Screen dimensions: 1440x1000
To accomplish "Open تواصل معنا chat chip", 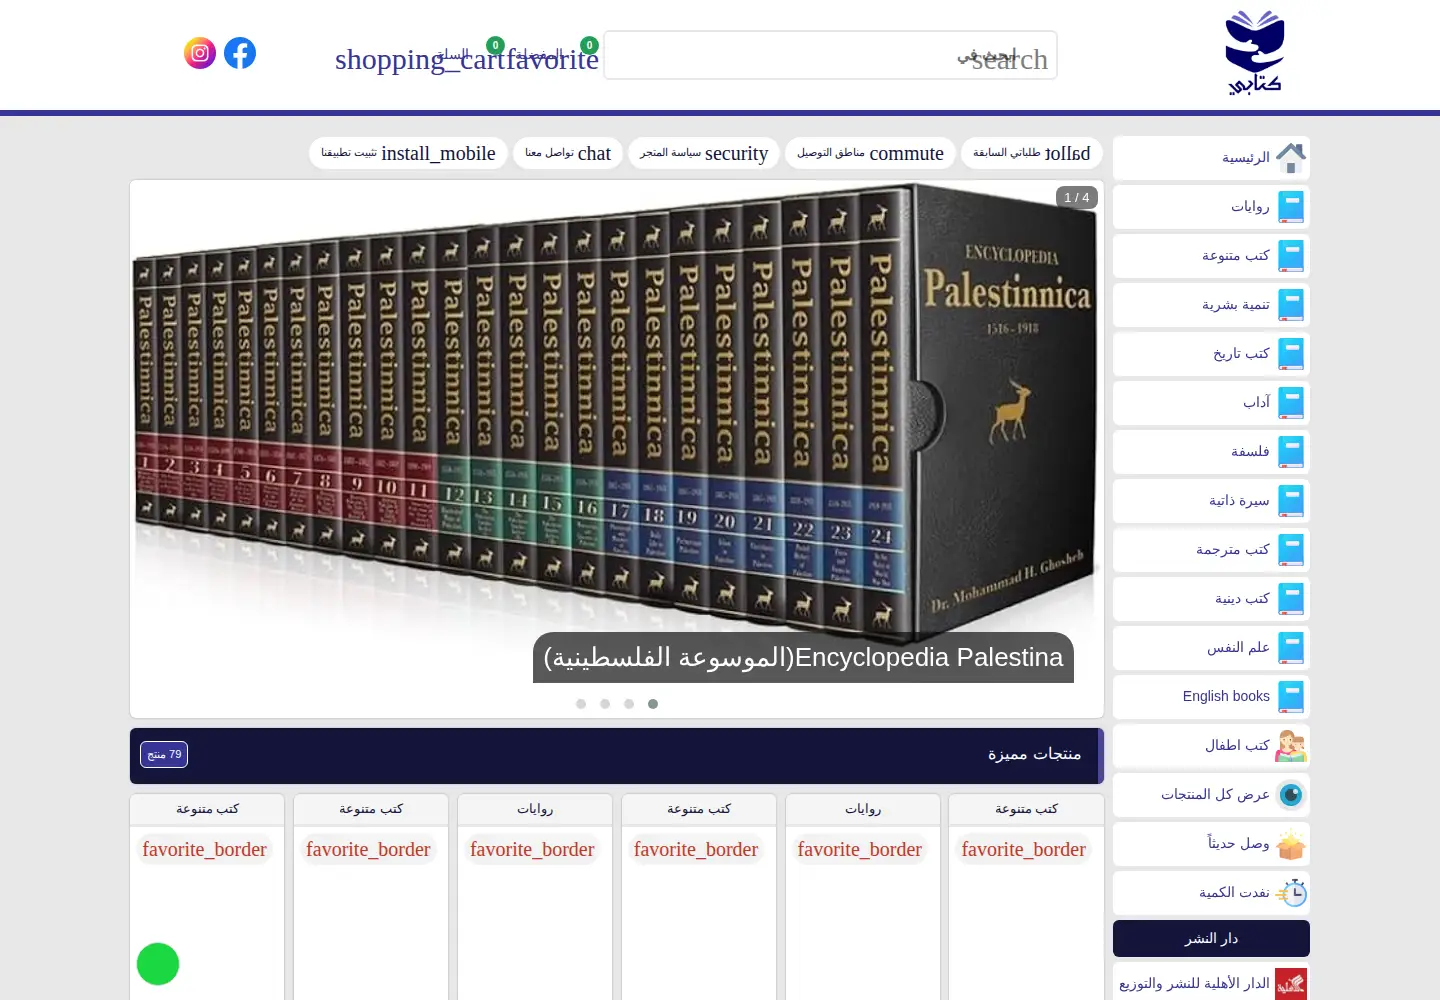I will pos(568,153).
